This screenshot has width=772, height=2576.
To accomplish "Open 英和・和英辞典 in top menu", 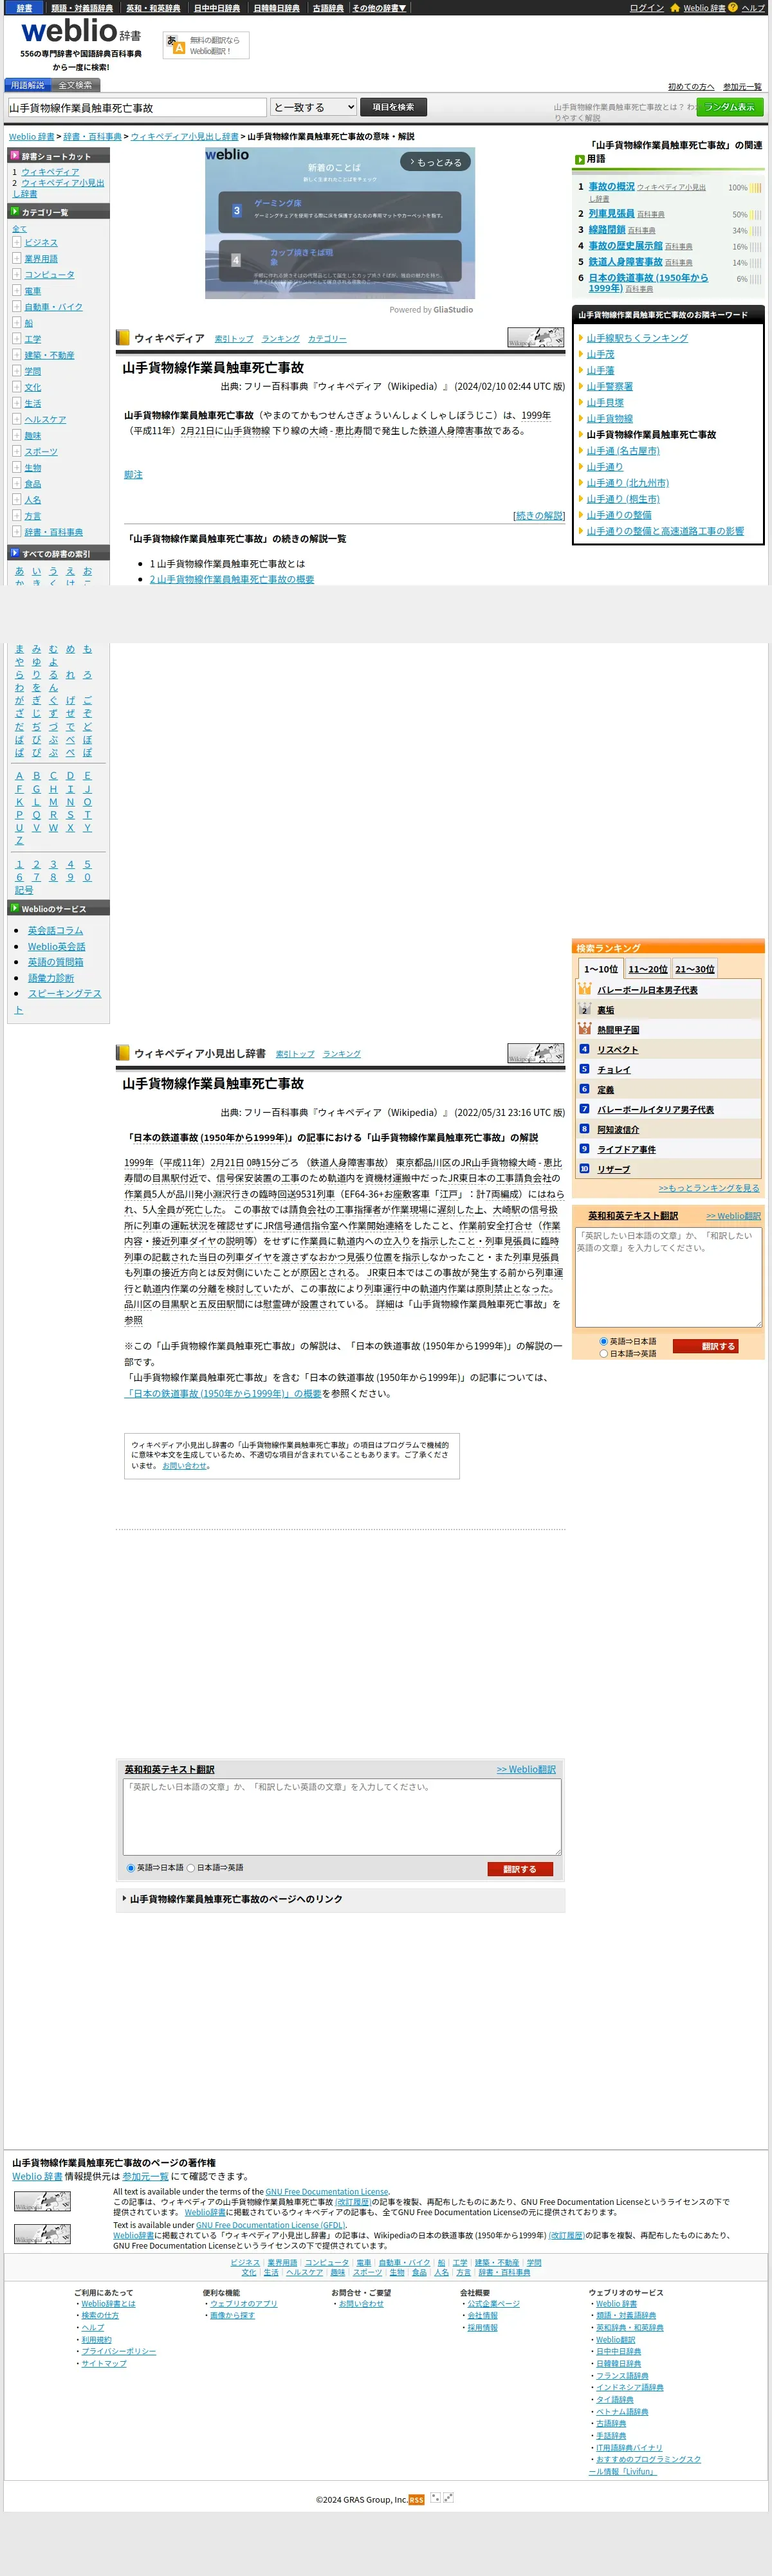I will click(153, 8).
